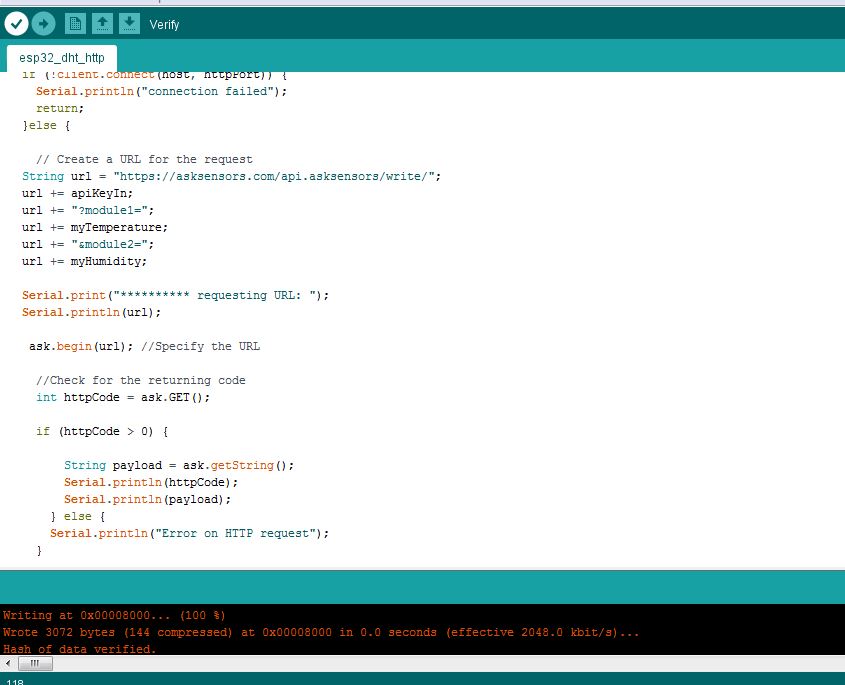Screen dimensions: 845x685
Task: Open a sketch using the up-arrow icon
Action: 103,23
